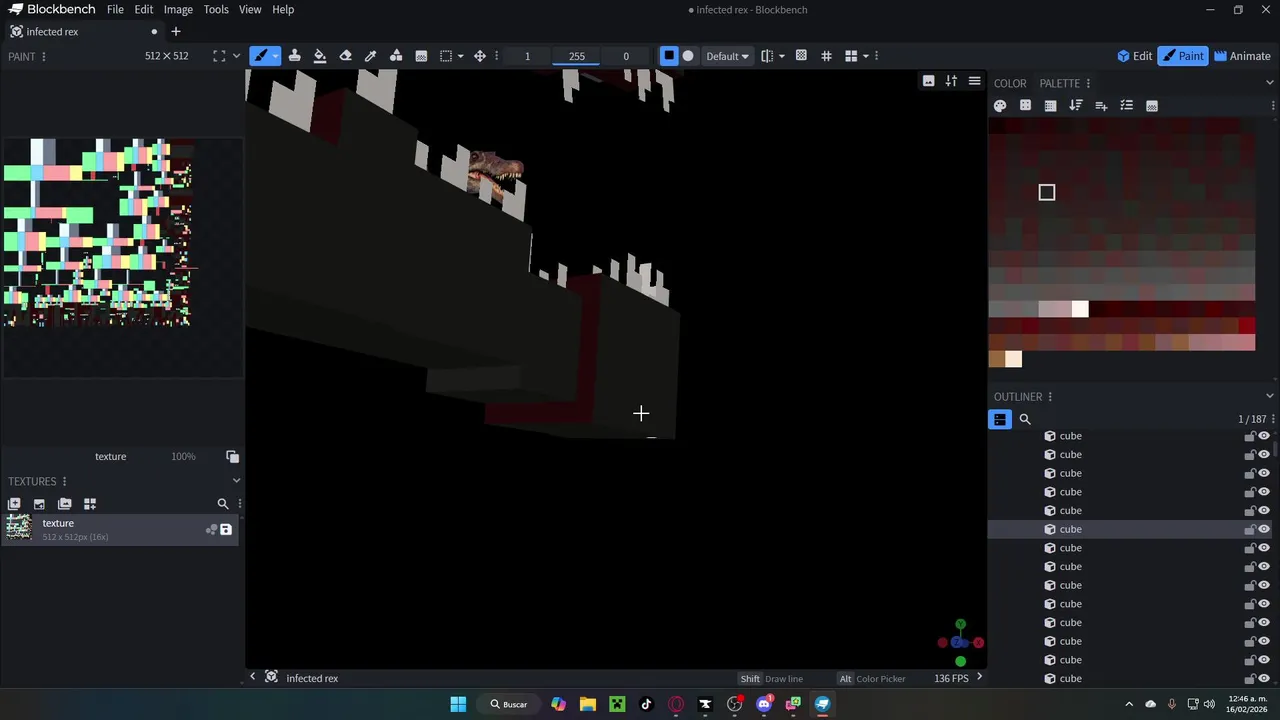
Task: Click the texture thumbnail in Textures list
Action: tap(19, 529)
